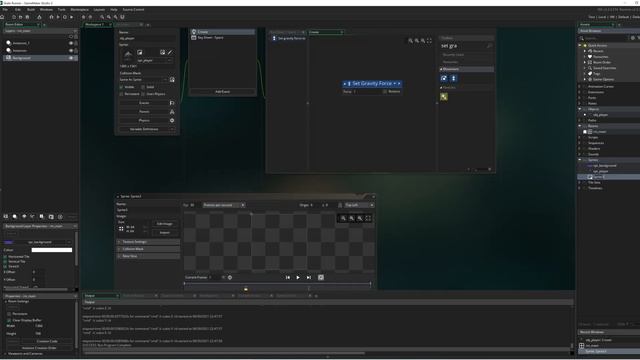Select Set Gravity Force icon in toolbox
The height and width of the screenshot is (360, 640).
click(453, 78)
